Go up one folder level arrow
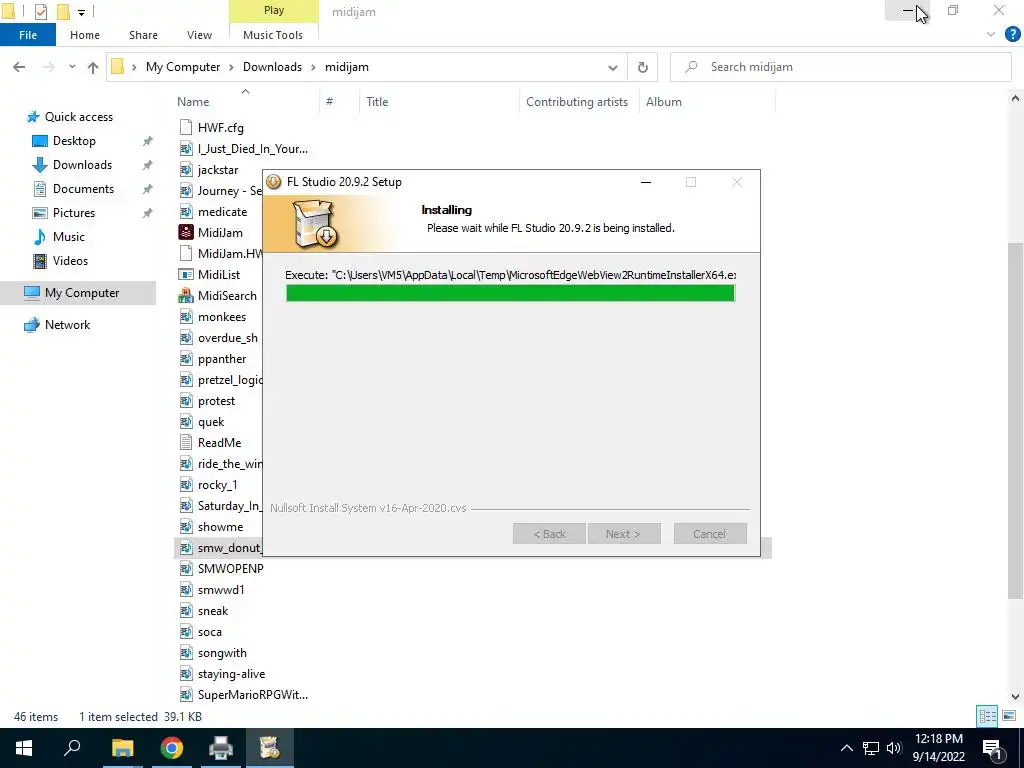The height and width of the screenshot is (768, 1024). pos(93,67)
